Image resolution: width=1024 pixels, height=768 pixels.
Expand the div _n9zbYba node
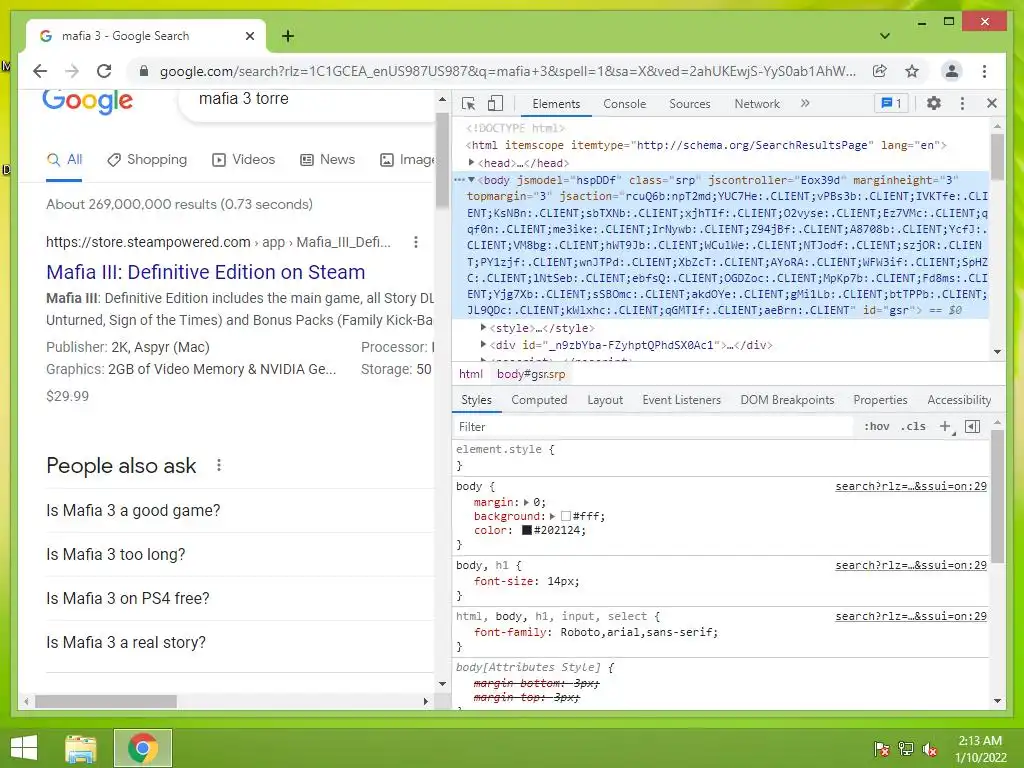[483, 345]
